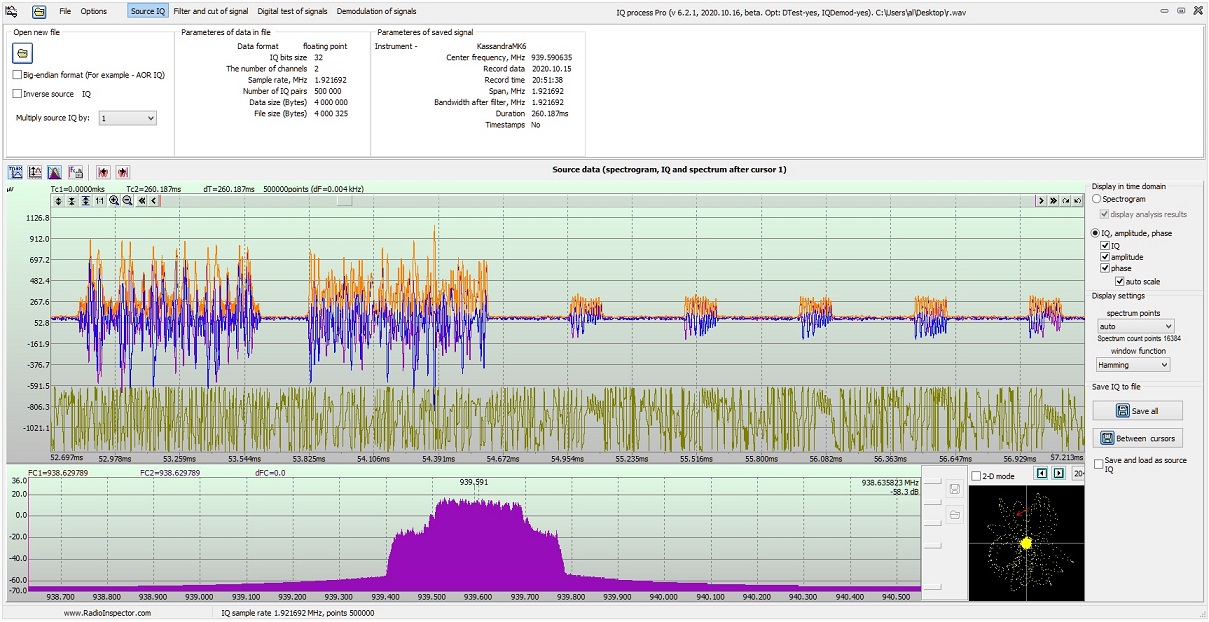Viewport: 1209px width, 622px height.
Task: Jump forward with the double-right arrow
Action: 1054,201
